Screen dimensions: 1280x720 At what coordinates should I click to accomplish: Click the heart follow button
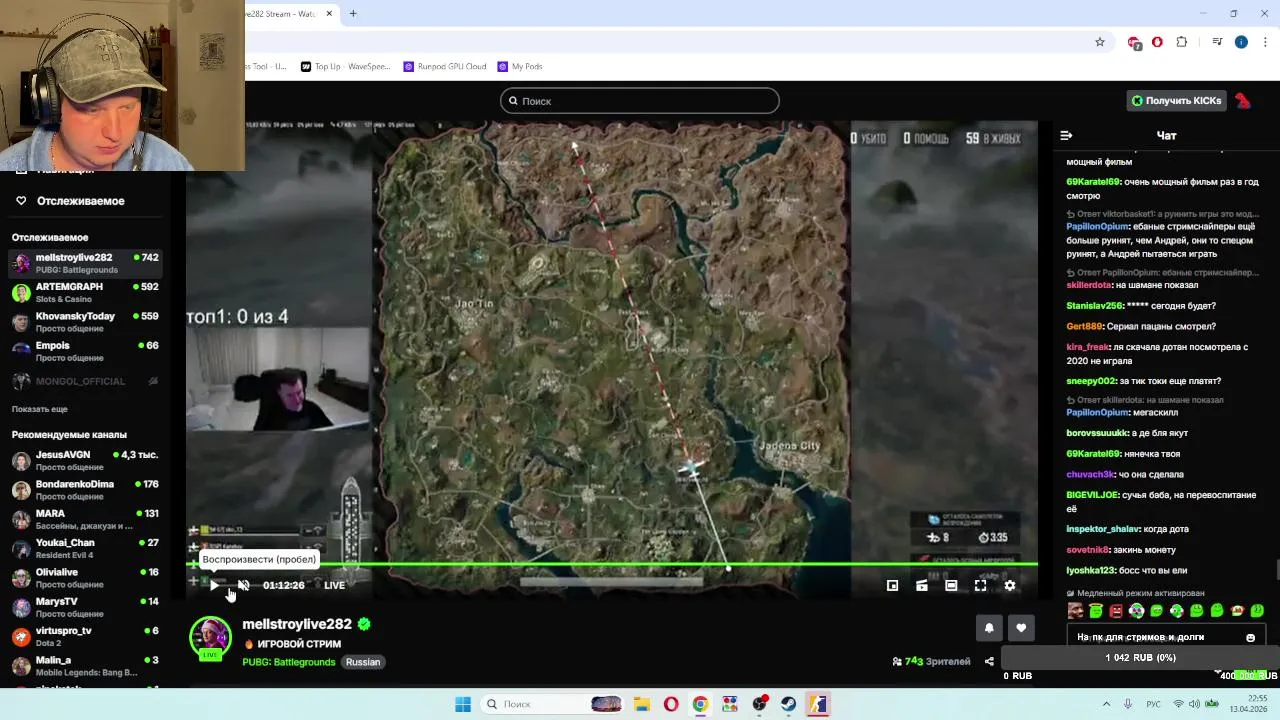pos(1021,628)
